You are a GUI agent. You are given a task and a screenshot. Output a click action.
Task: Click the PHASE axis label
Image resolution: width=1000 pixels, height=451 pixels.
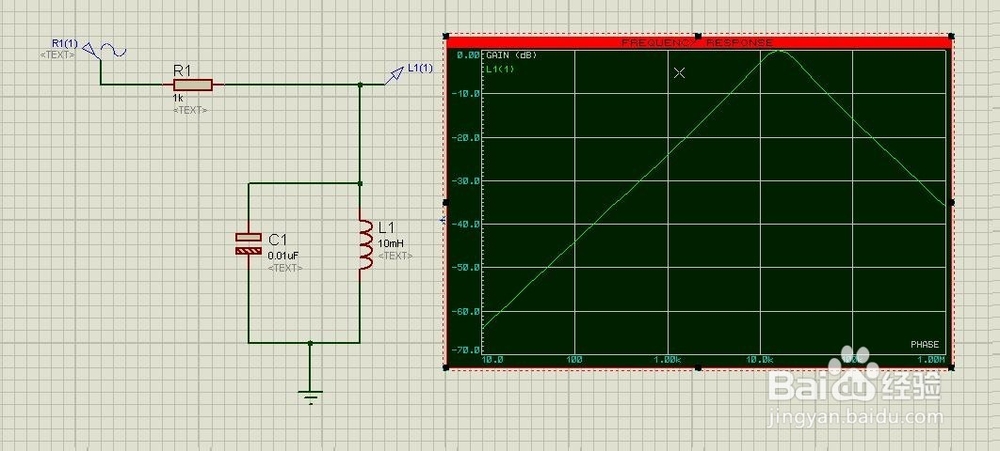[924, 344]
